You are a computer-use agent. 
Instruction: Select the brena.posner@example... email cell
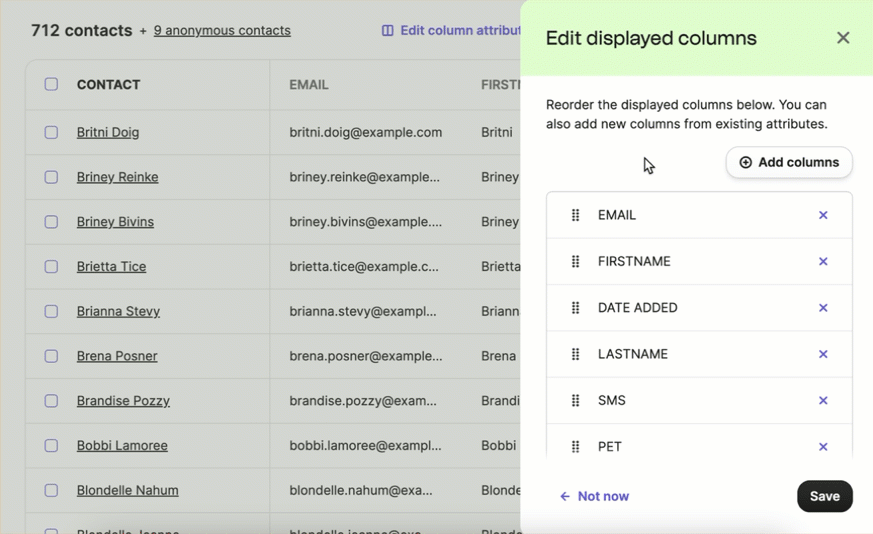pyautogui.click(x=366, y=356)
